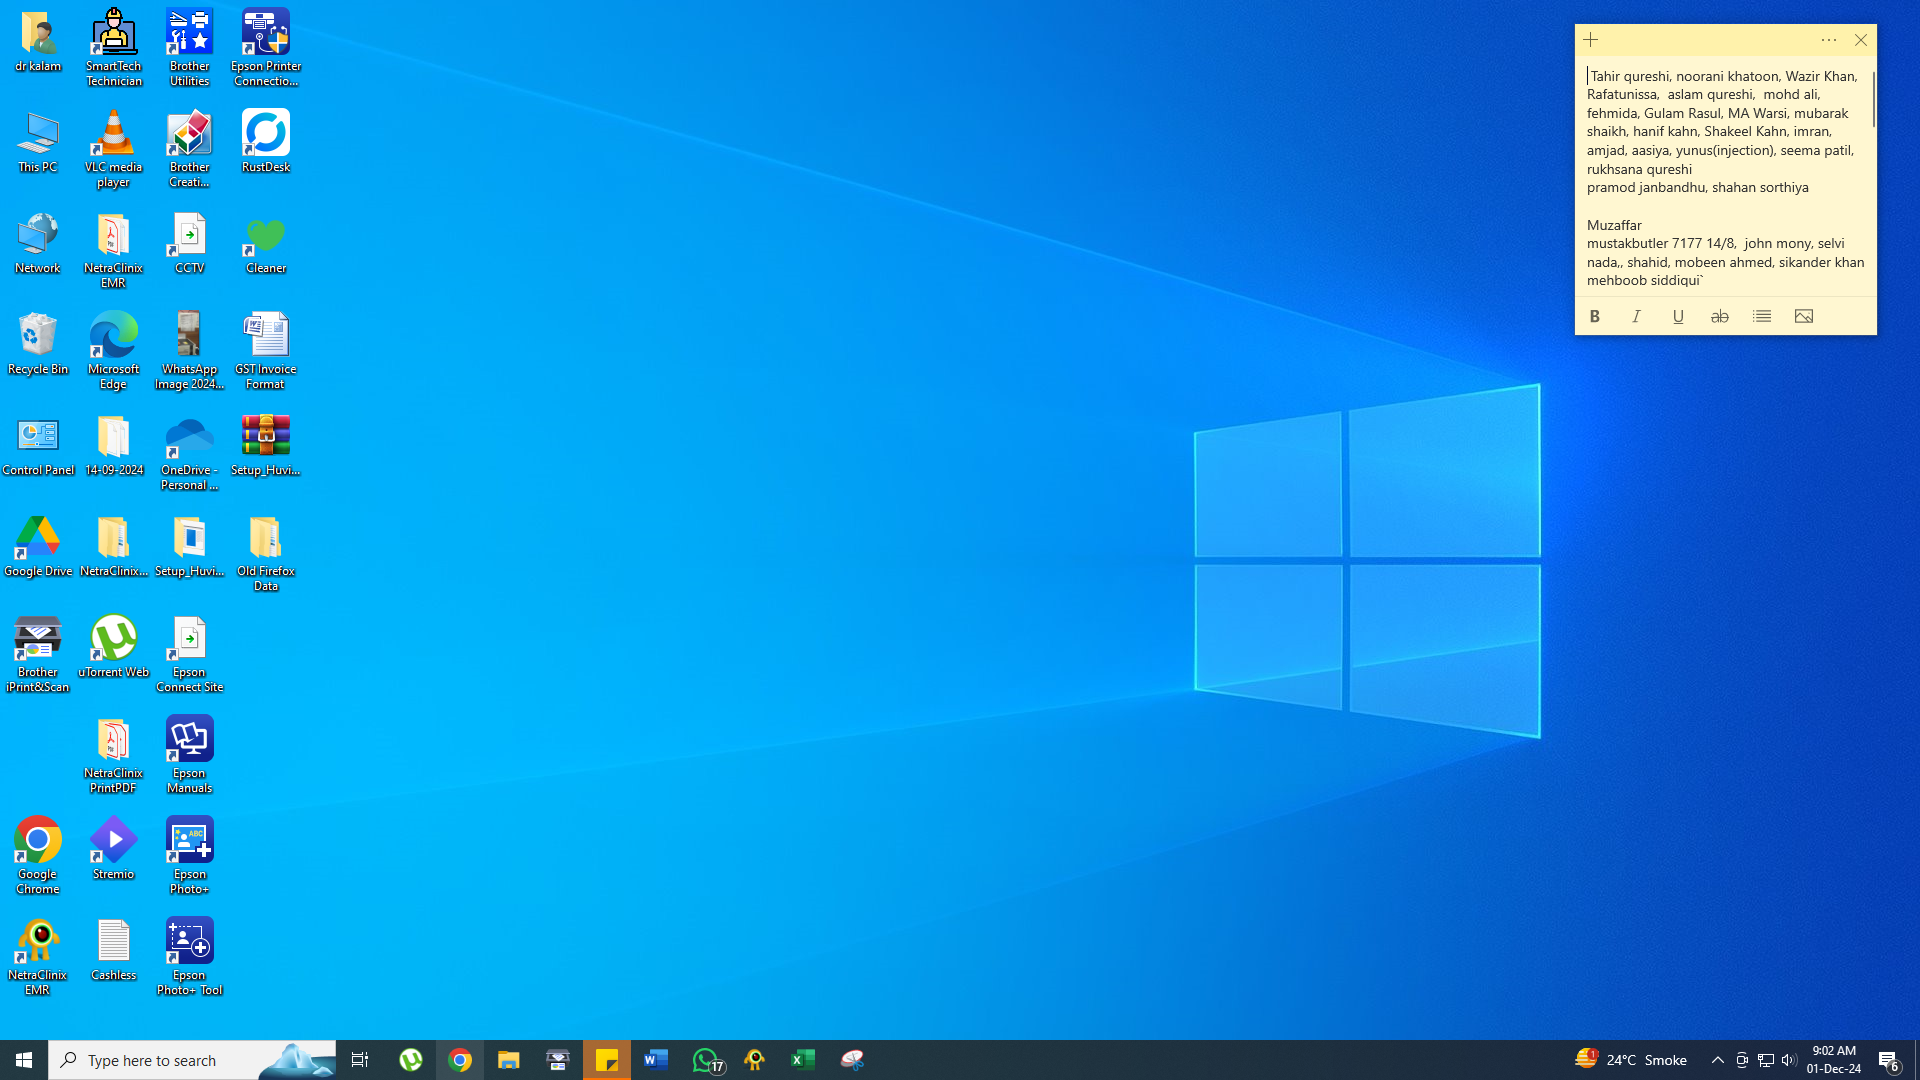Image resolution: width=1920 pixels, height=1080 pixels.
Task: Toggle bullet list in sticky note
Action: pyautogui.click(x=1762, y=316)
